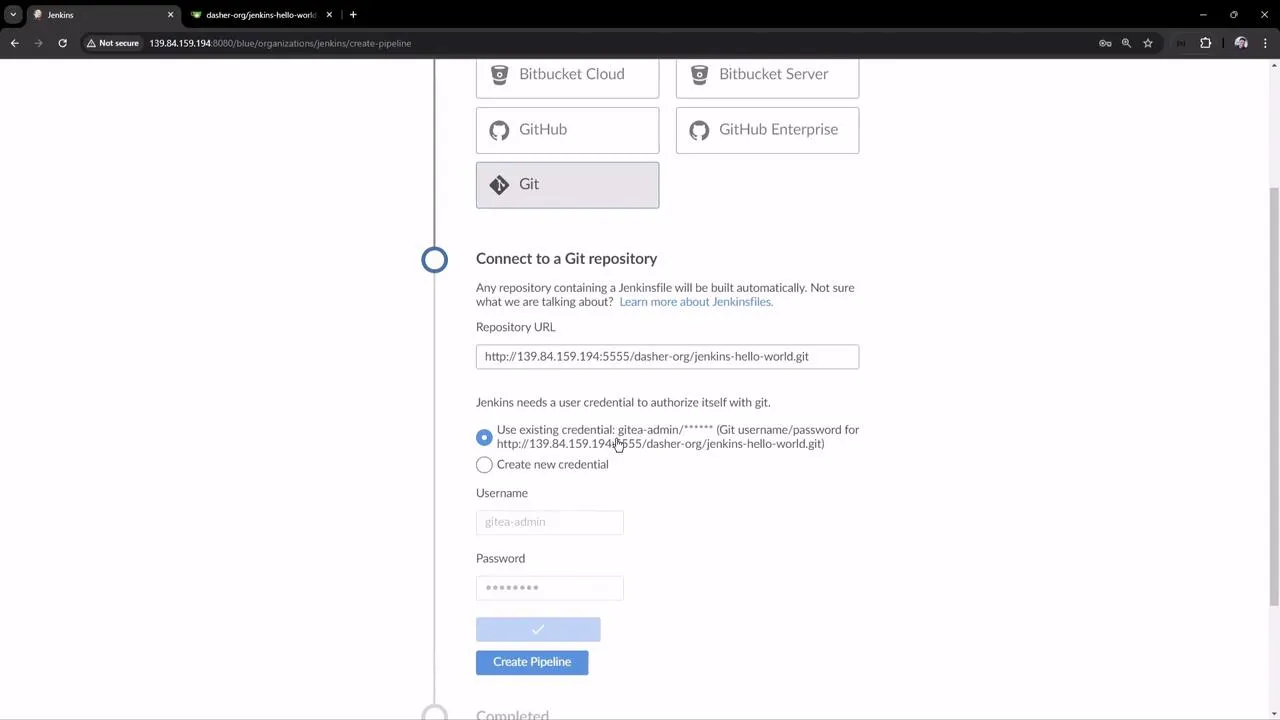Open the Chrome three-dot menu
Screen dimensions: 1280x720
pos(1266,43)
